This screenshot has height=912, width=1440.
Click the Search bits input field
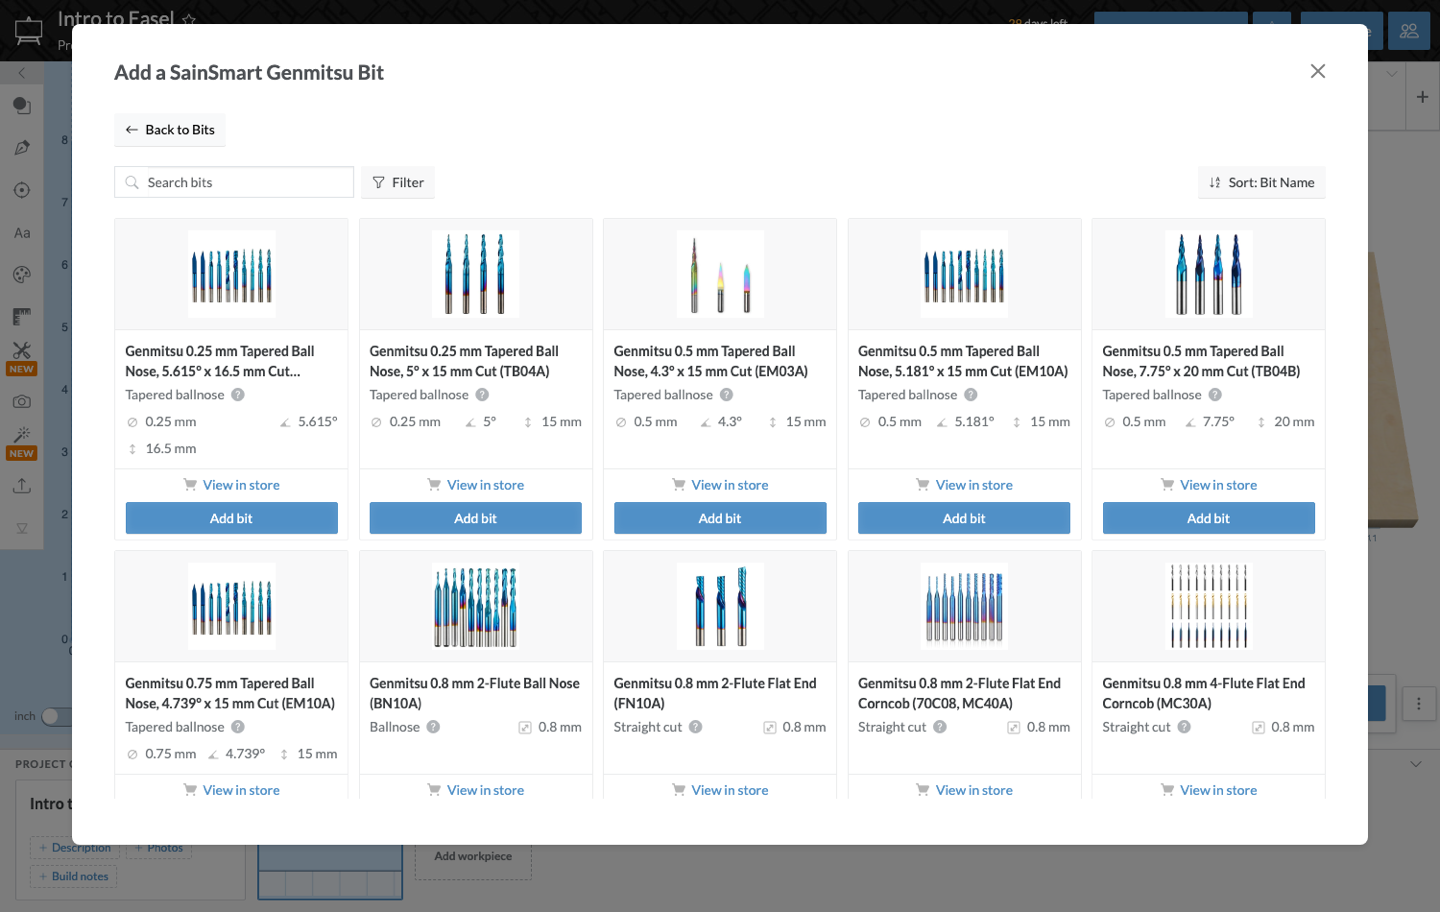point(234,183)
